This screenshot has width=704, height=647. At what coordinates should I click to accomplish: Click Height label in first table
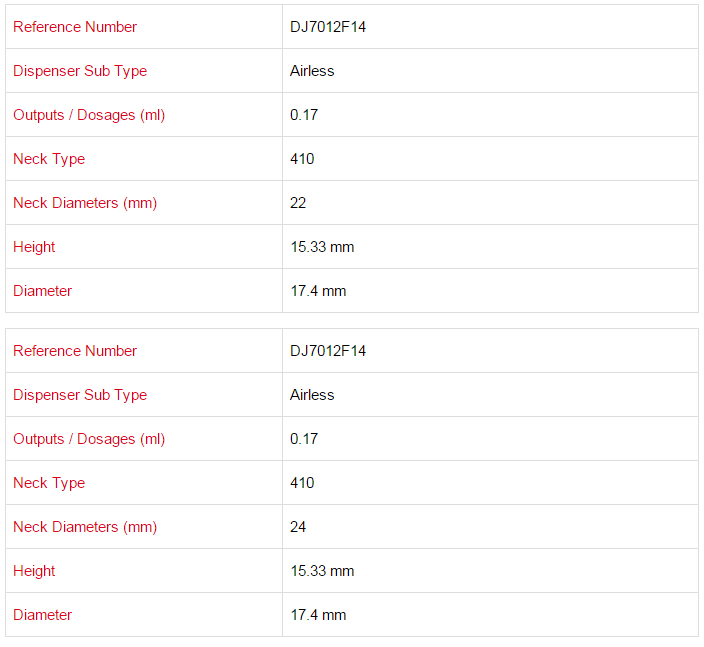pos(34,247)
